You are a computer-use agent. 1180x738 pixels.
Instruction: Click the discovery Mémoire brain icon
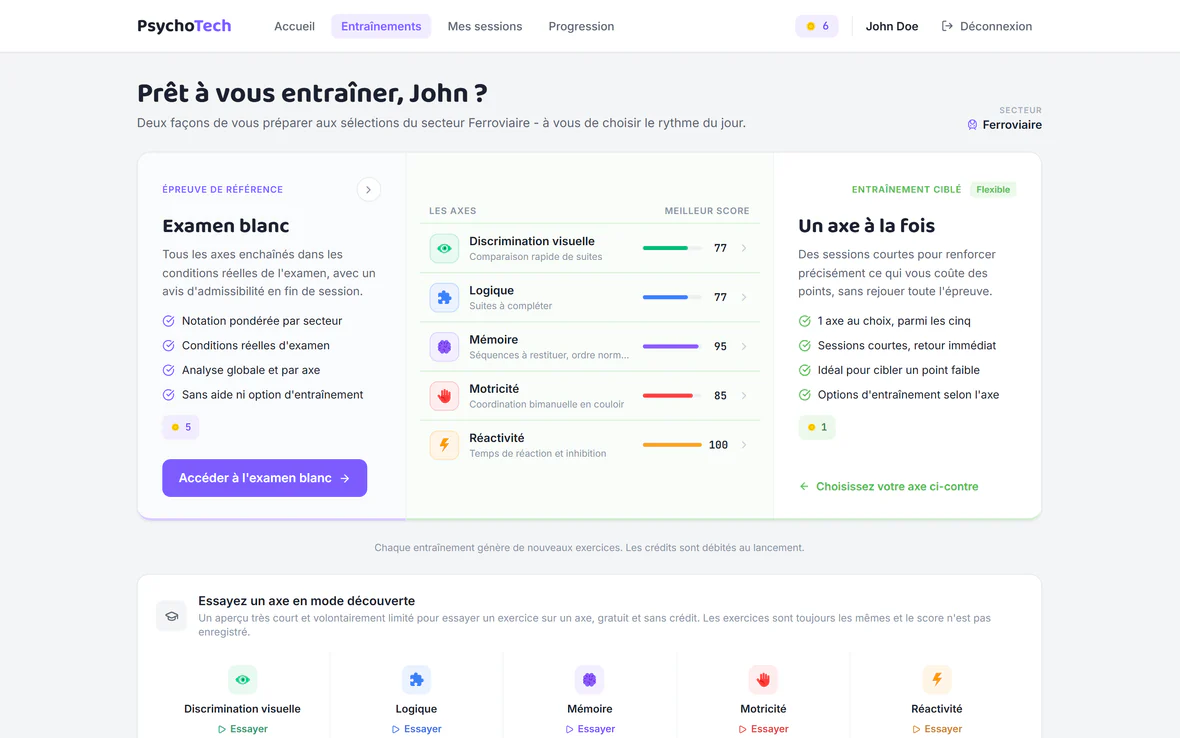pyautogui.click(x=589, y=679)
